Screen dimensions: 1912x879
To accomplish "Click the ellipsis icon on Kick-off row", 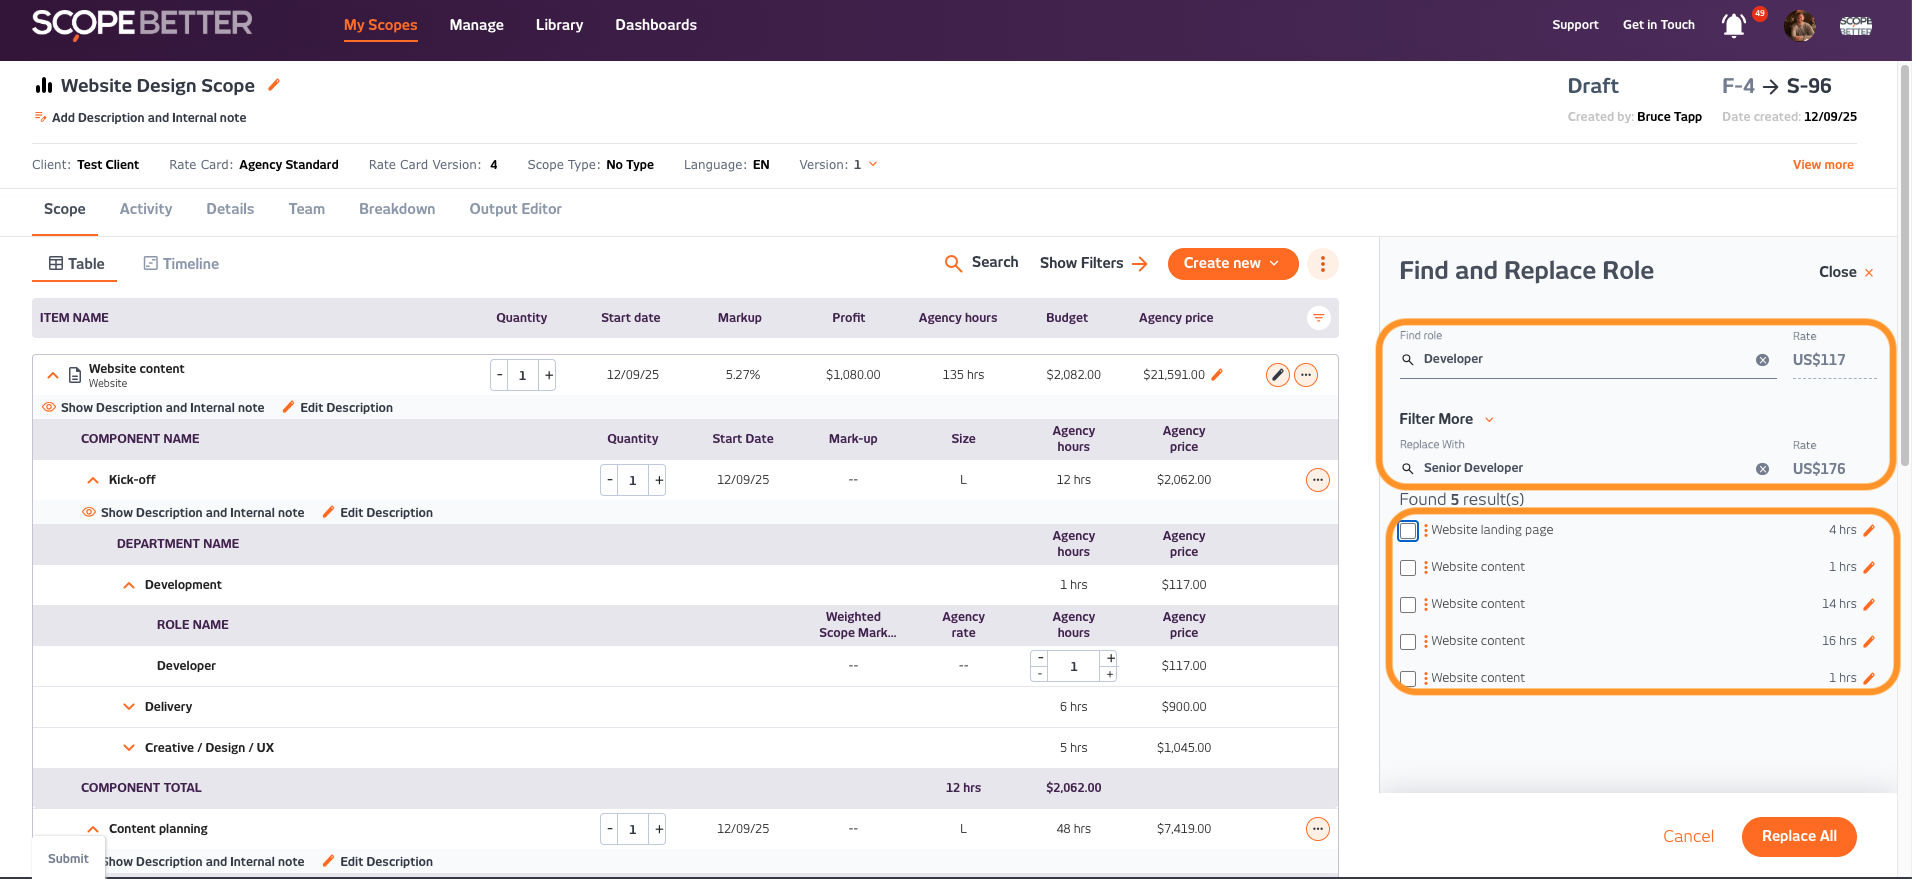I will (1317, 480).
